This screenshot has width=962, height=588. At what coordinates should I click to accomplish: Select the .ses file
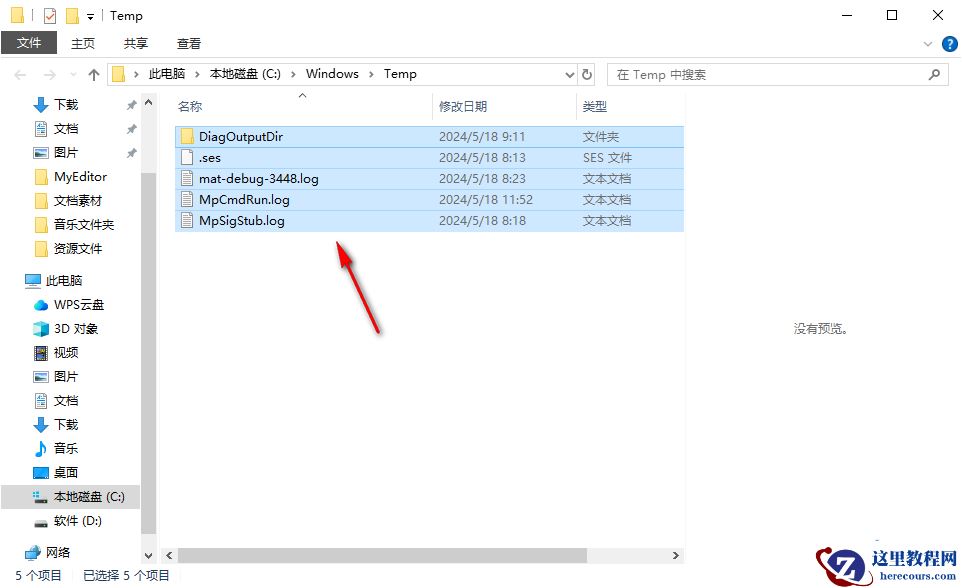[210, 157]
